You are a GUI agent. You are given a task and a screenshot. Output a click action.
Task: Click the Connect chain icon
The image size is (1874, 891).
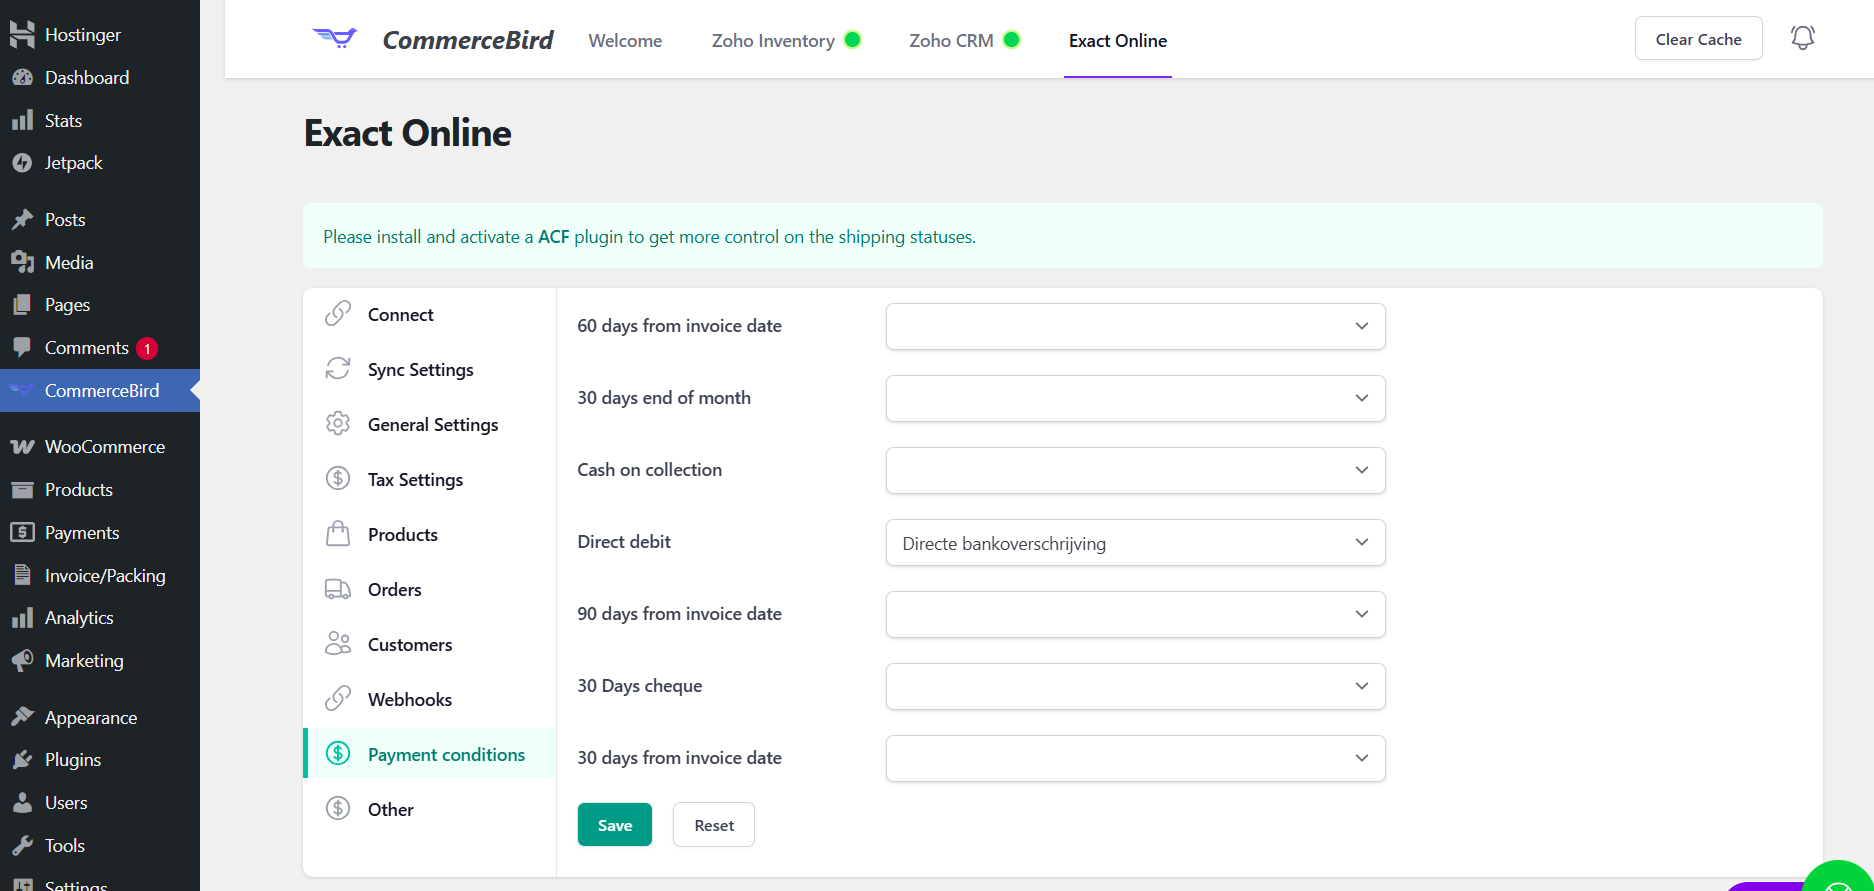tap(338, 314)
